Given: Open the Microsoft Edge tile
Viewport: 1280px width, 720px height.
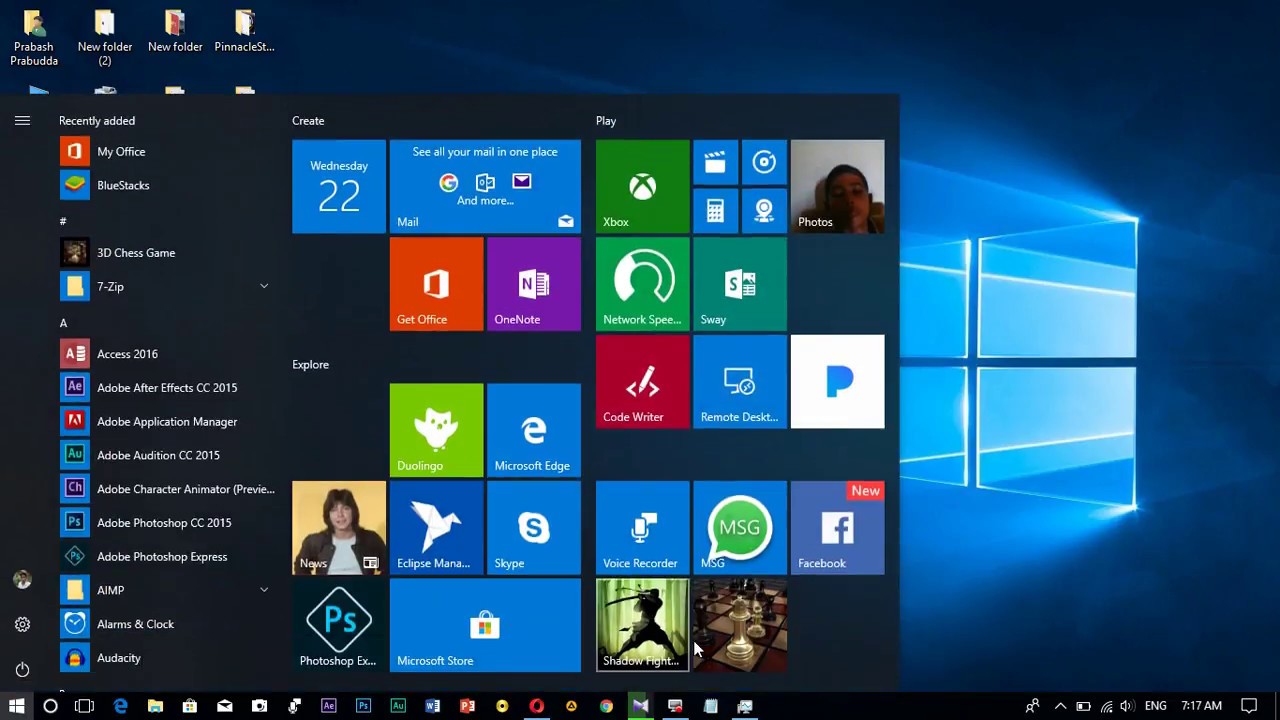Looking at the screenshot, I should (x=534, y=430).
